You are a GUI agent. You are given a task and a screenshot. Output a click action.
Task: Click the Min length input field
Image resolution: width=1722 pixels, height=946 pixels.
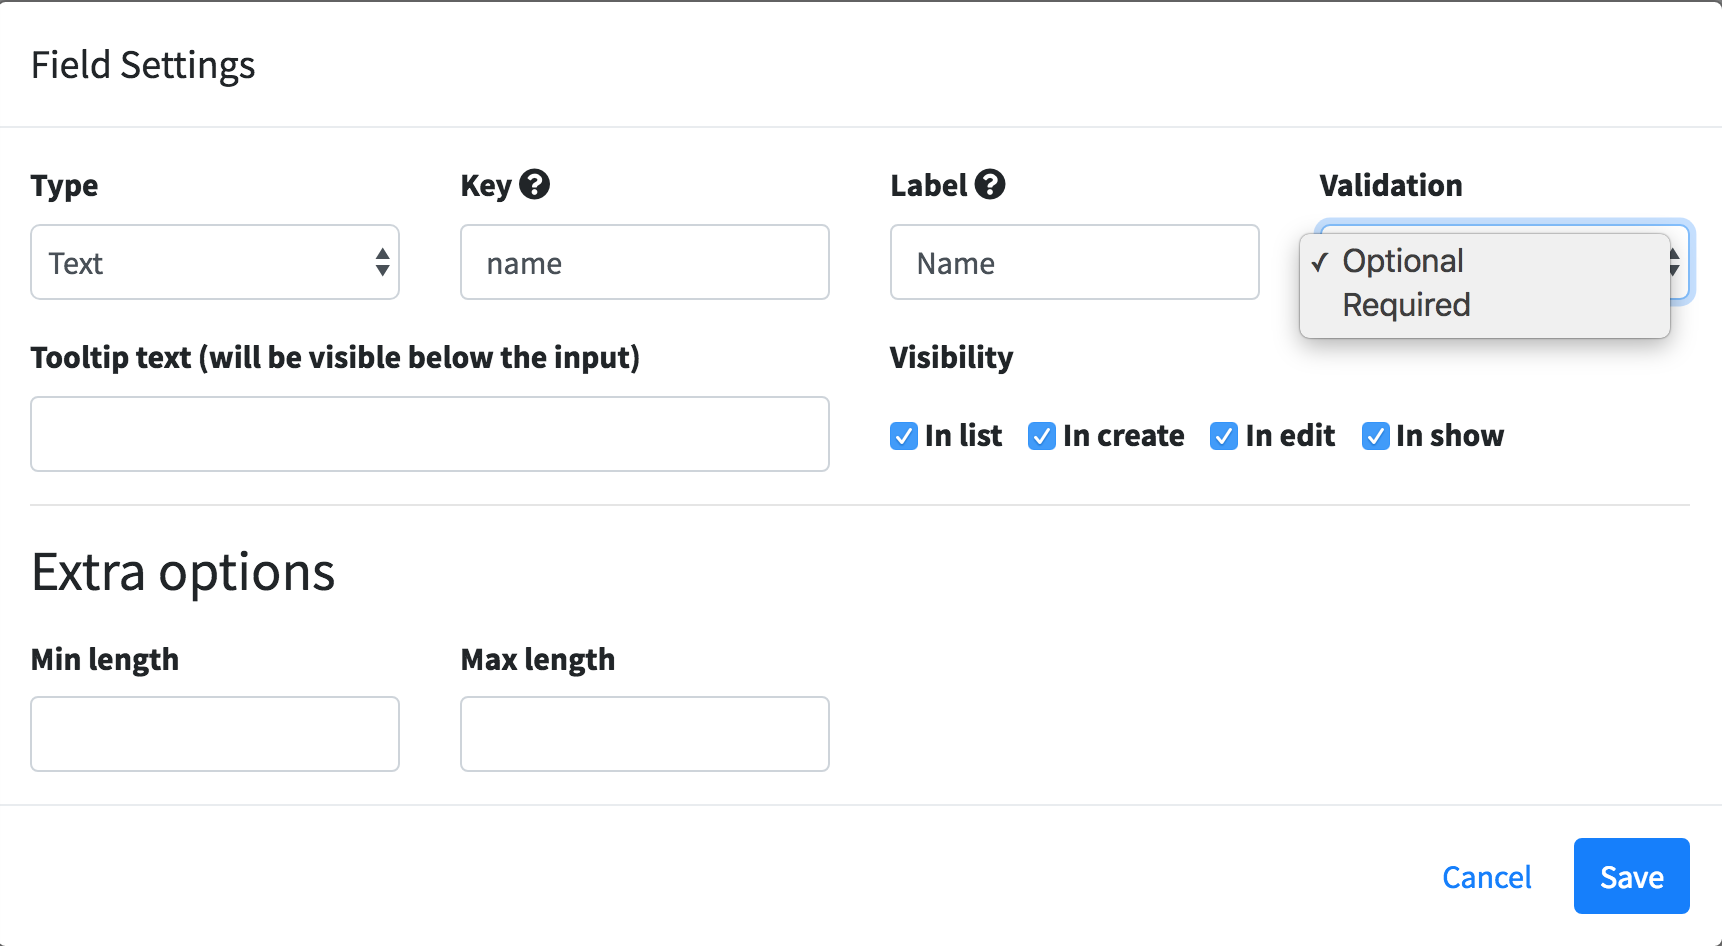point(215,734)
